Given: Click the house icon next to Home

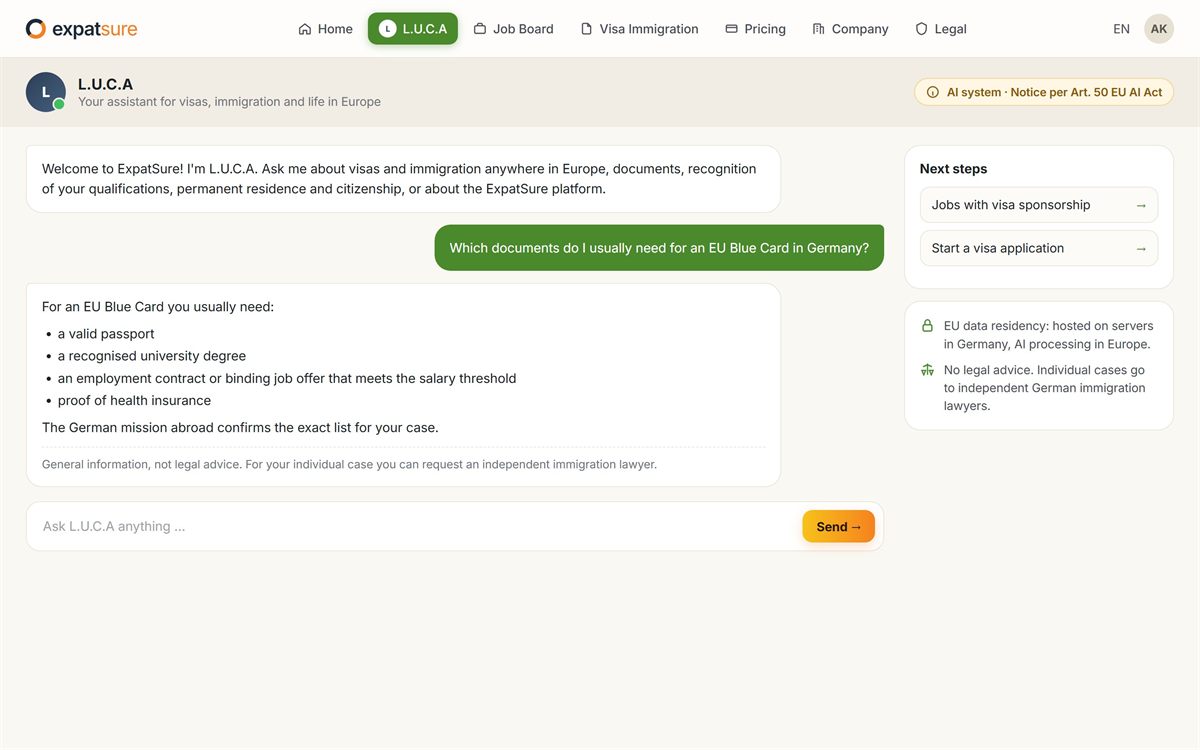Looking at the screenshot, I should [x=305, y=29].
